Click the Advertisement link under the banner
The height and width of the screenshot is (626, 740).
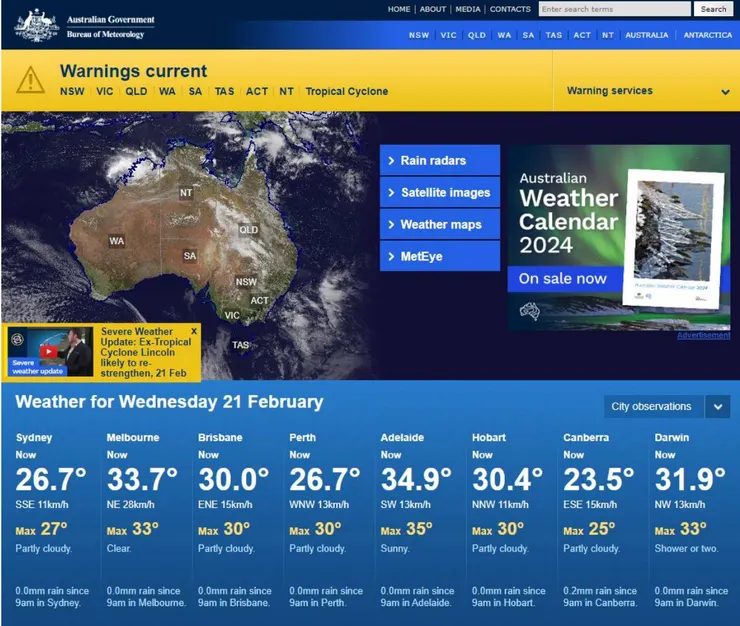(x=703, y=335)
